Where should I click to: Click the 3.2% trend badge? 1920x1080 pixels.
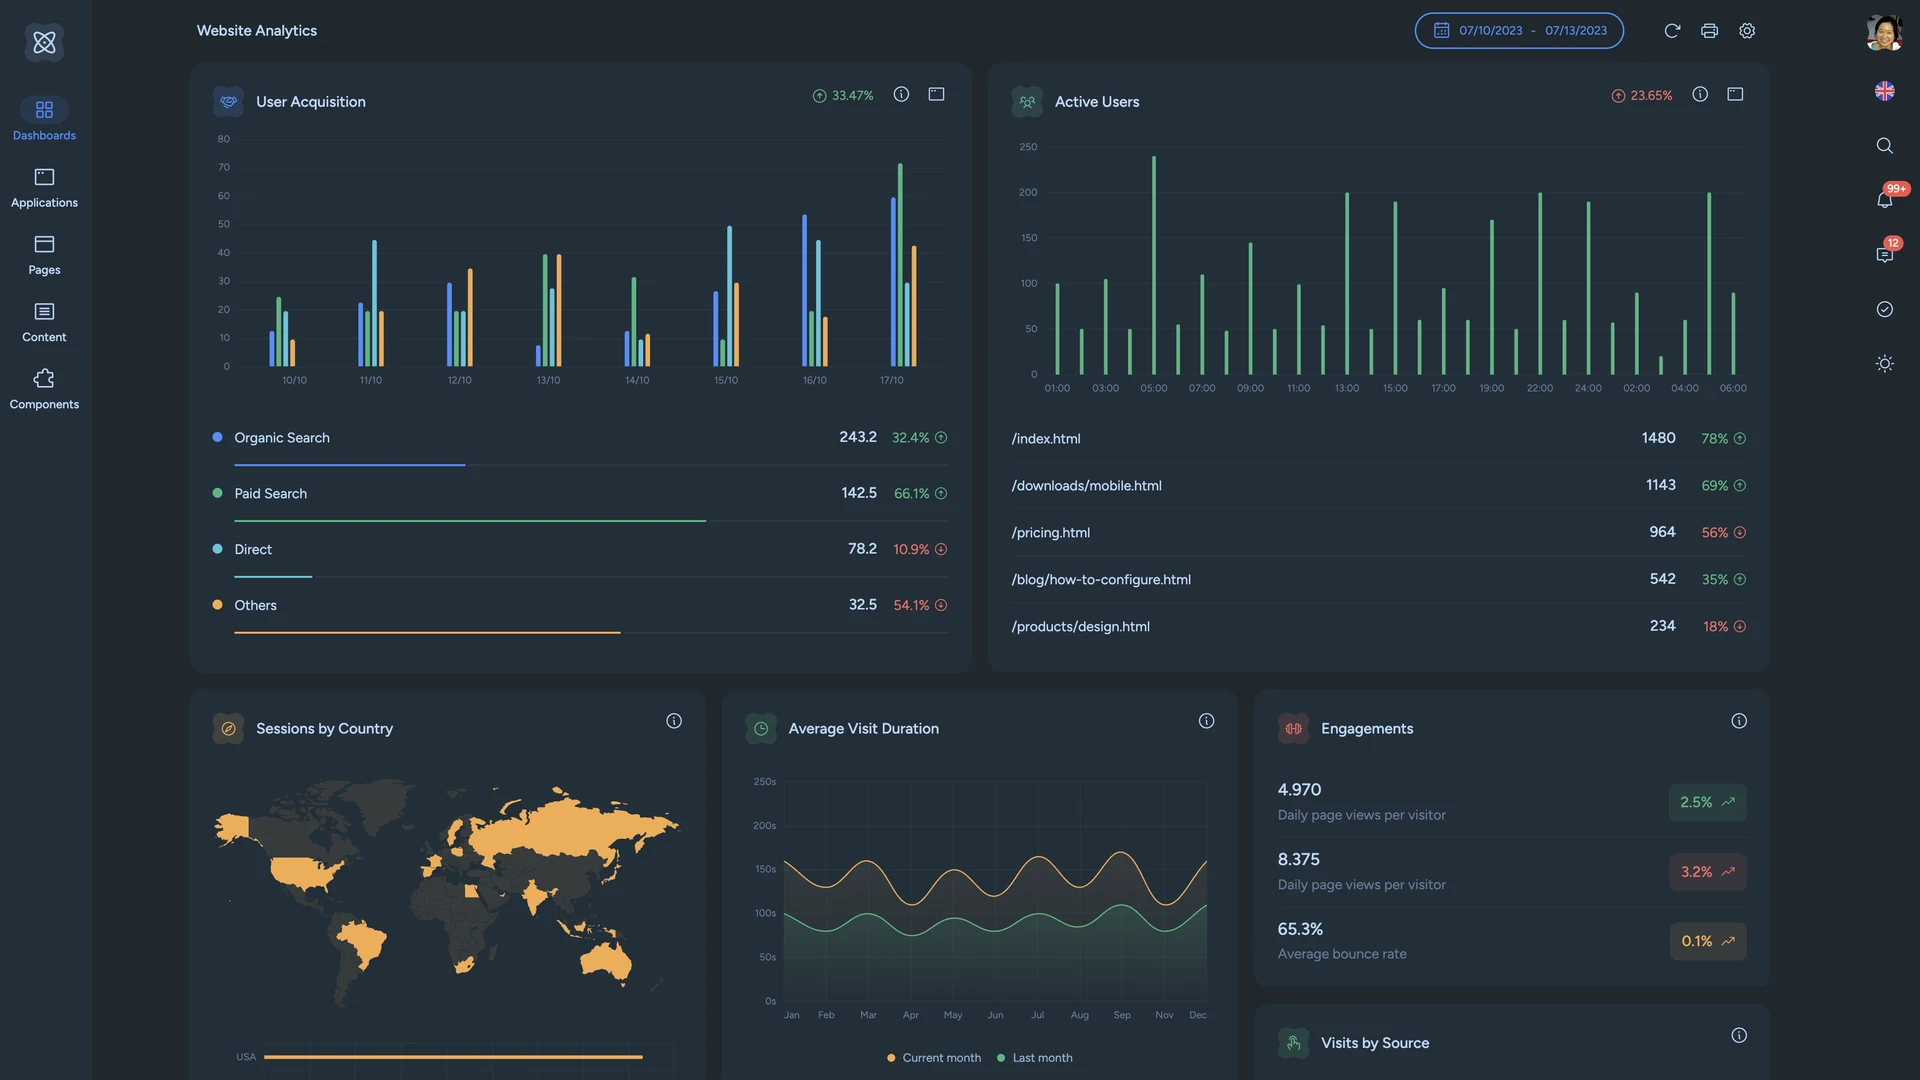[1708, 872]
